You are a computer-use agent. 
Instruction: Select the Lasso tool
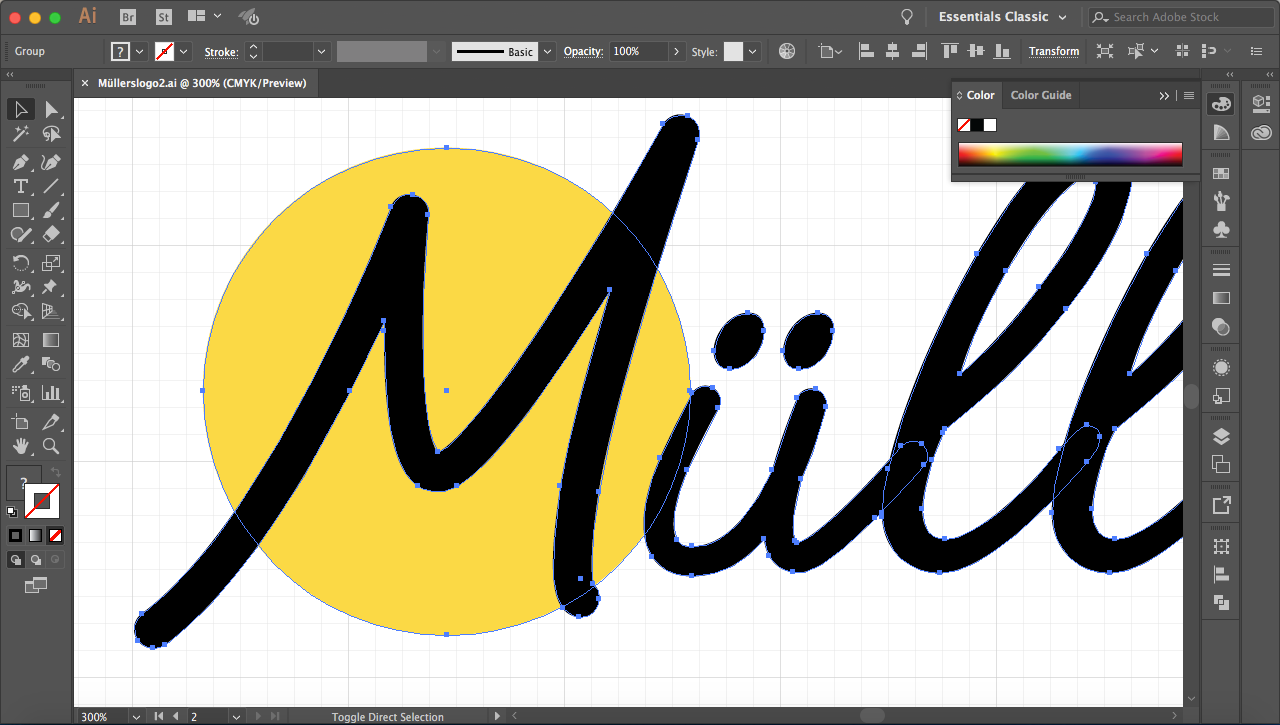(51, 134)
